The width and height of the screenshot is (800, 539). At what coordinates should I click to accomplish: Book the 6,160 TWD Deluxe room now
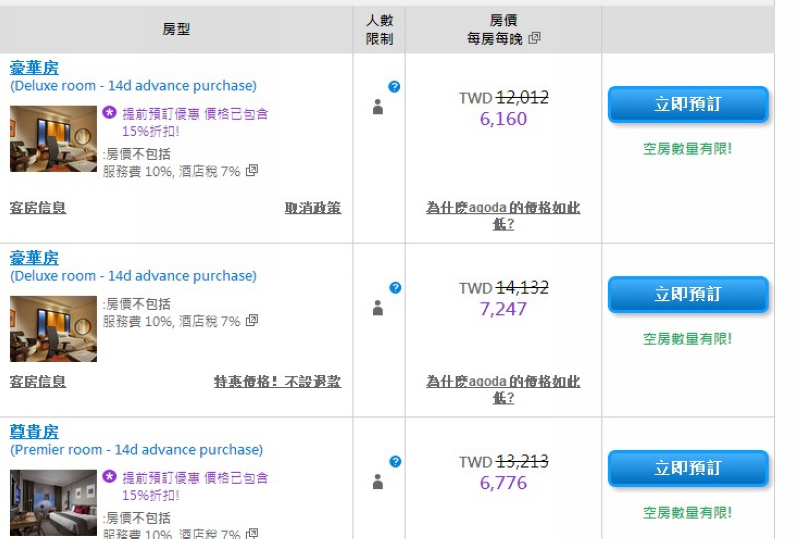(x=688, y=104)
